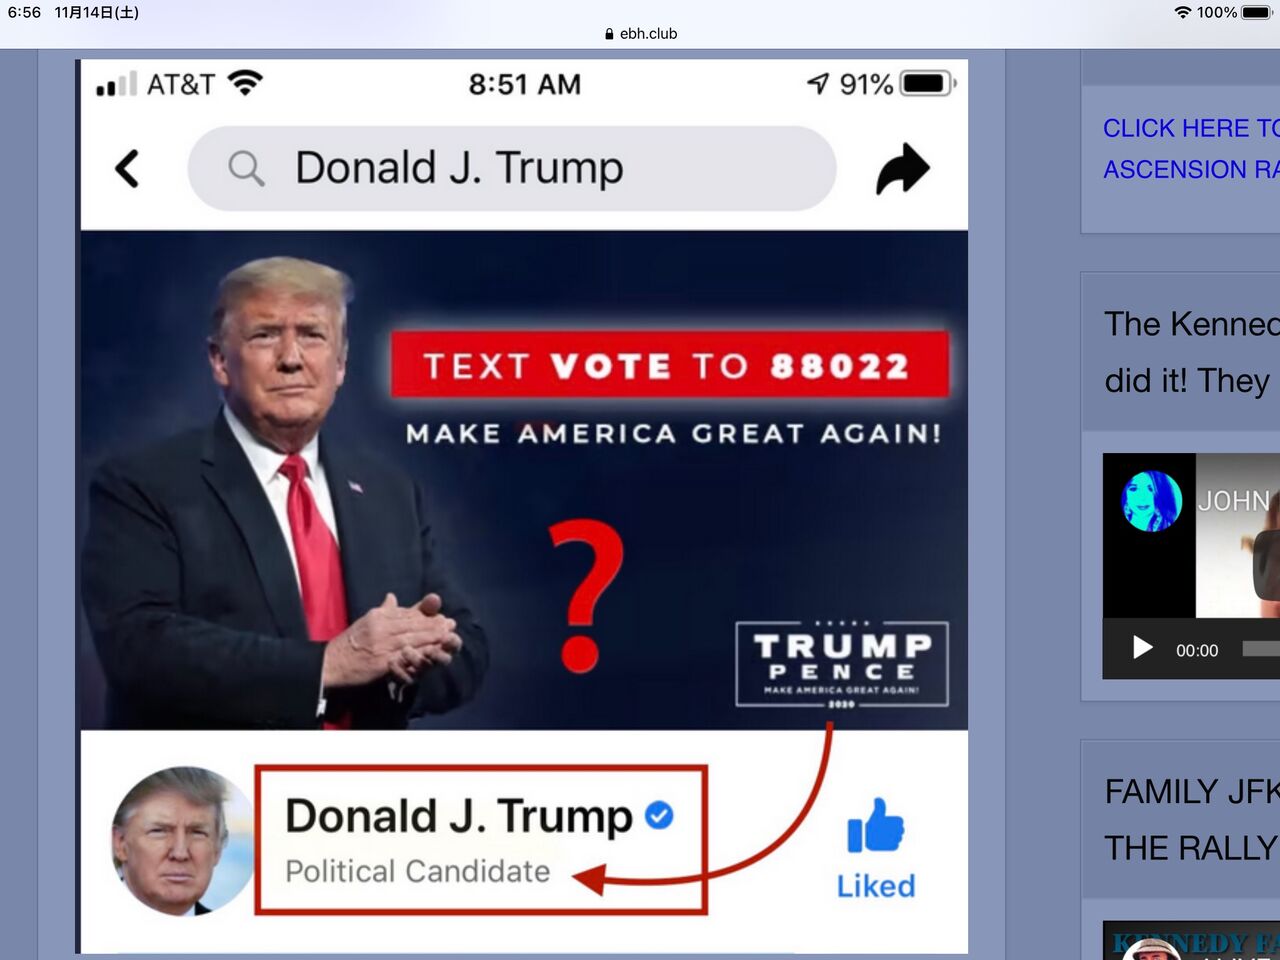Image resolution: width=1280 pixels, height=960 pixels.
Task: Click the padlock icon beside ebh.club
Action: click(x=609, y=34)
